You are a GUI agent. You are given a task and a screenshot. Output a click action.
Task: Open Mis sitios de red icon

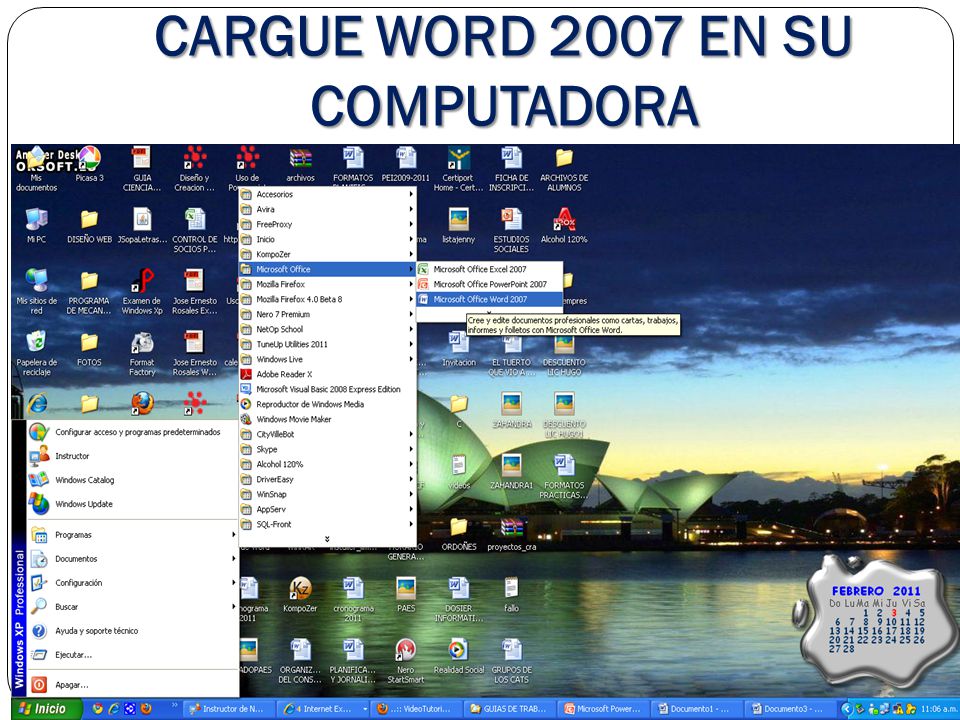[x=37, y=291]
